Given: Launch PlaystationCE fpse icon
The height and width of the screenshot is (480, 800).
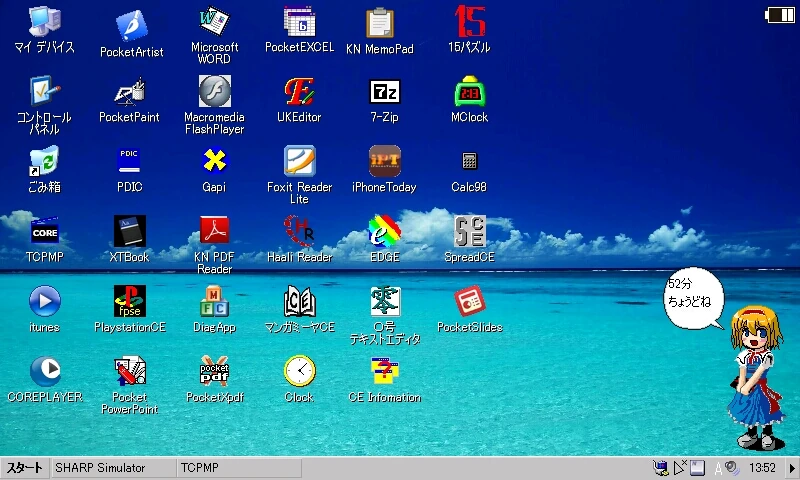Looking at the screenshot, I should 130,301.
